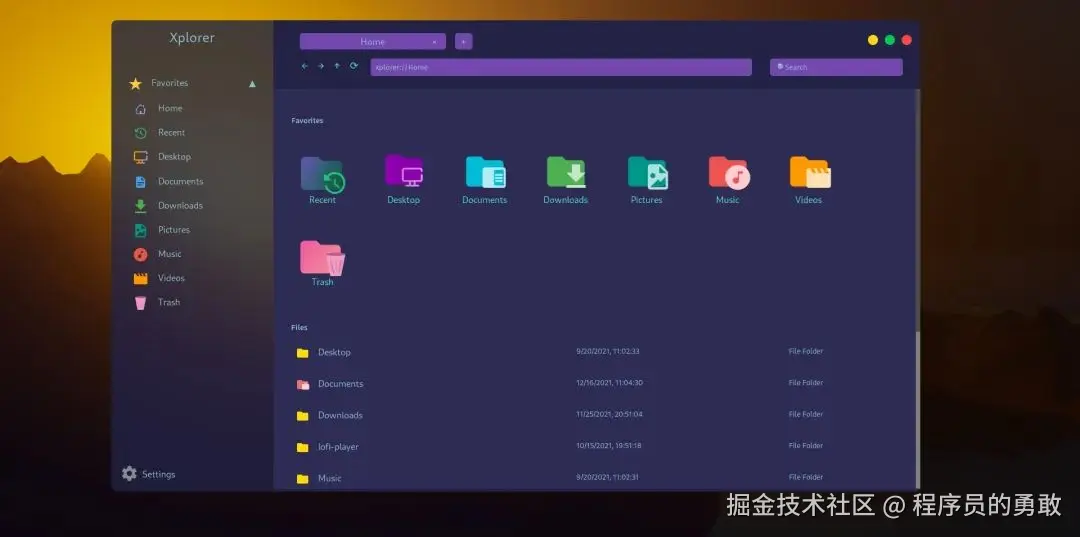
Task: Add a new tab with plus button
Action: pos(464,41)
